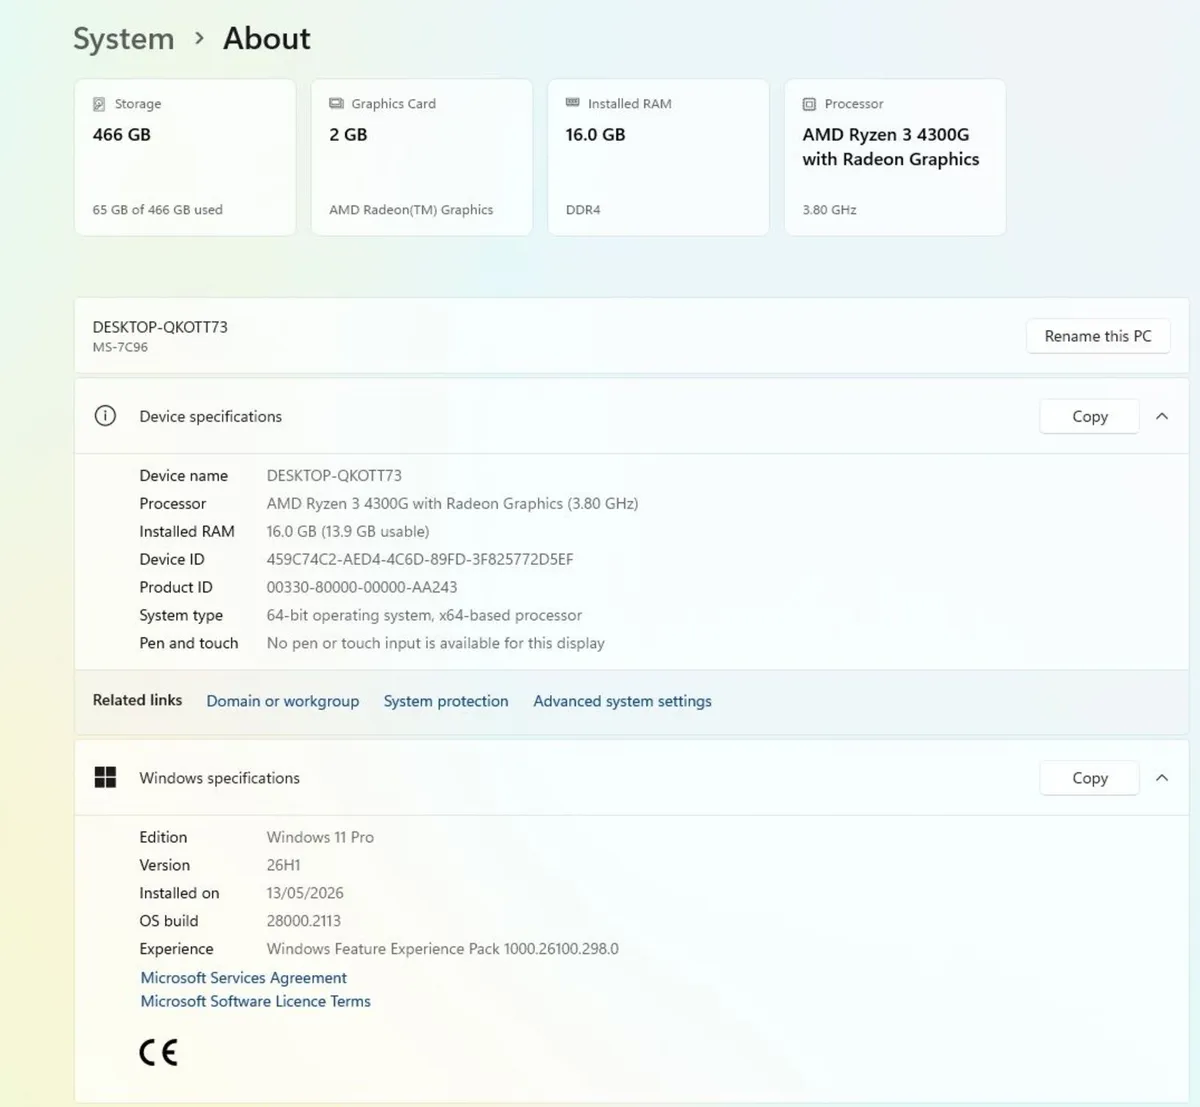The width and height of the screenshot is (1200, 1107).
Task: Go back to System in breadcrumb
Action: [124, 38]
